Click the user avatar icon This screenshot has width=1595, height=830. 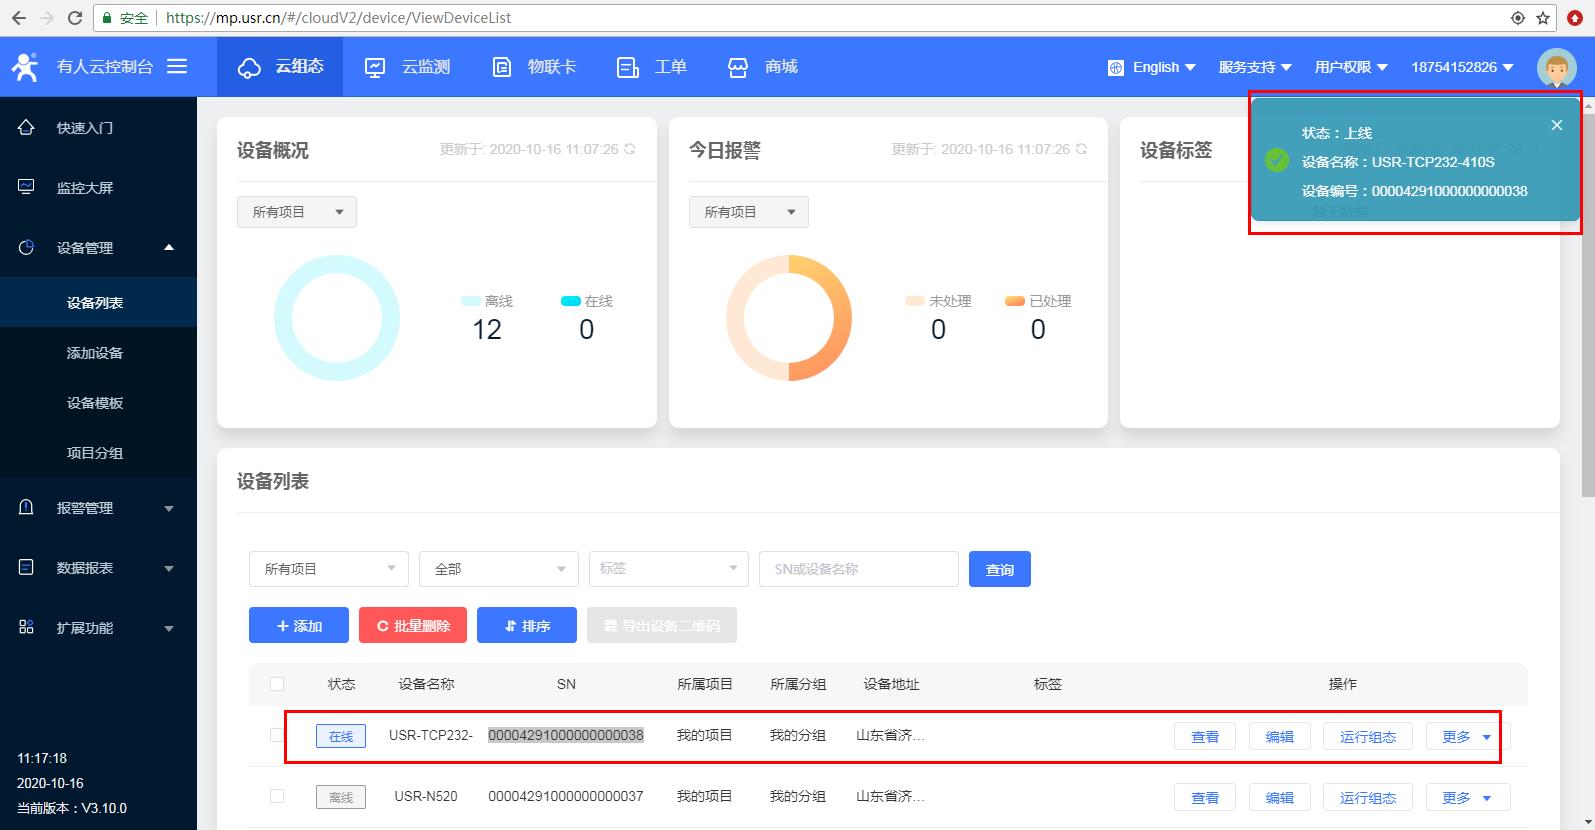click(1556, 67)
